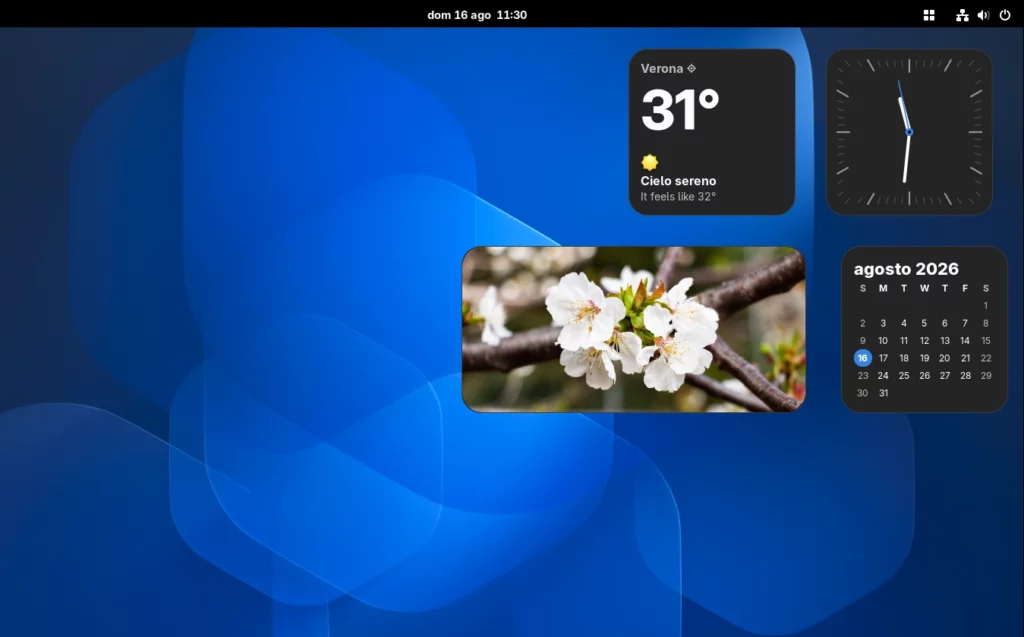Select day 14 in the calendar

965,341
